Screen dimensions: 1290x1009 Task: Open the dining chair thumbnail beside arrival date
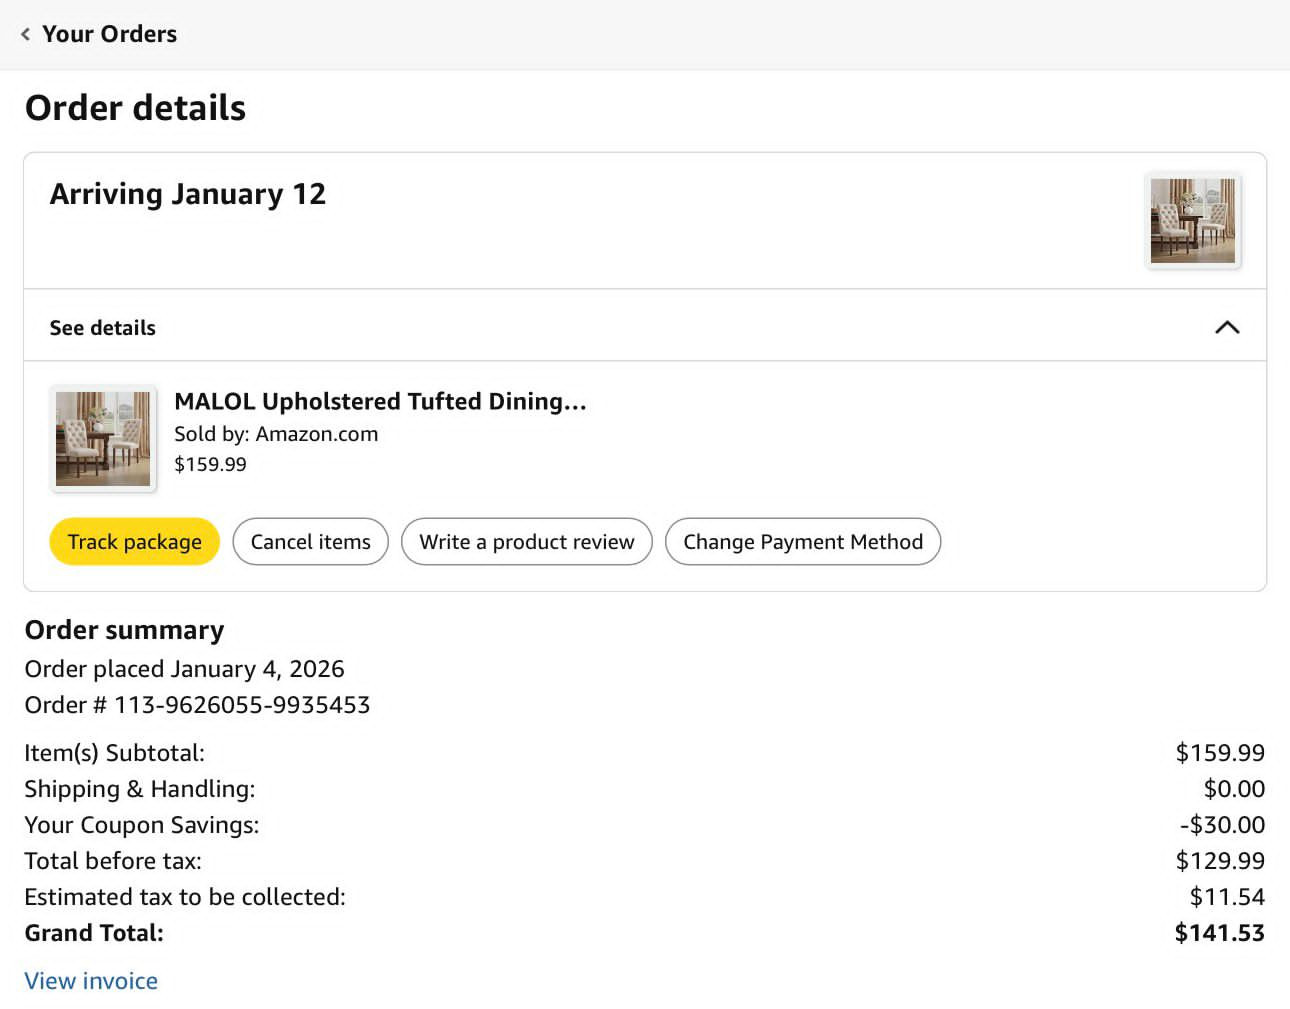(1192, 221)
